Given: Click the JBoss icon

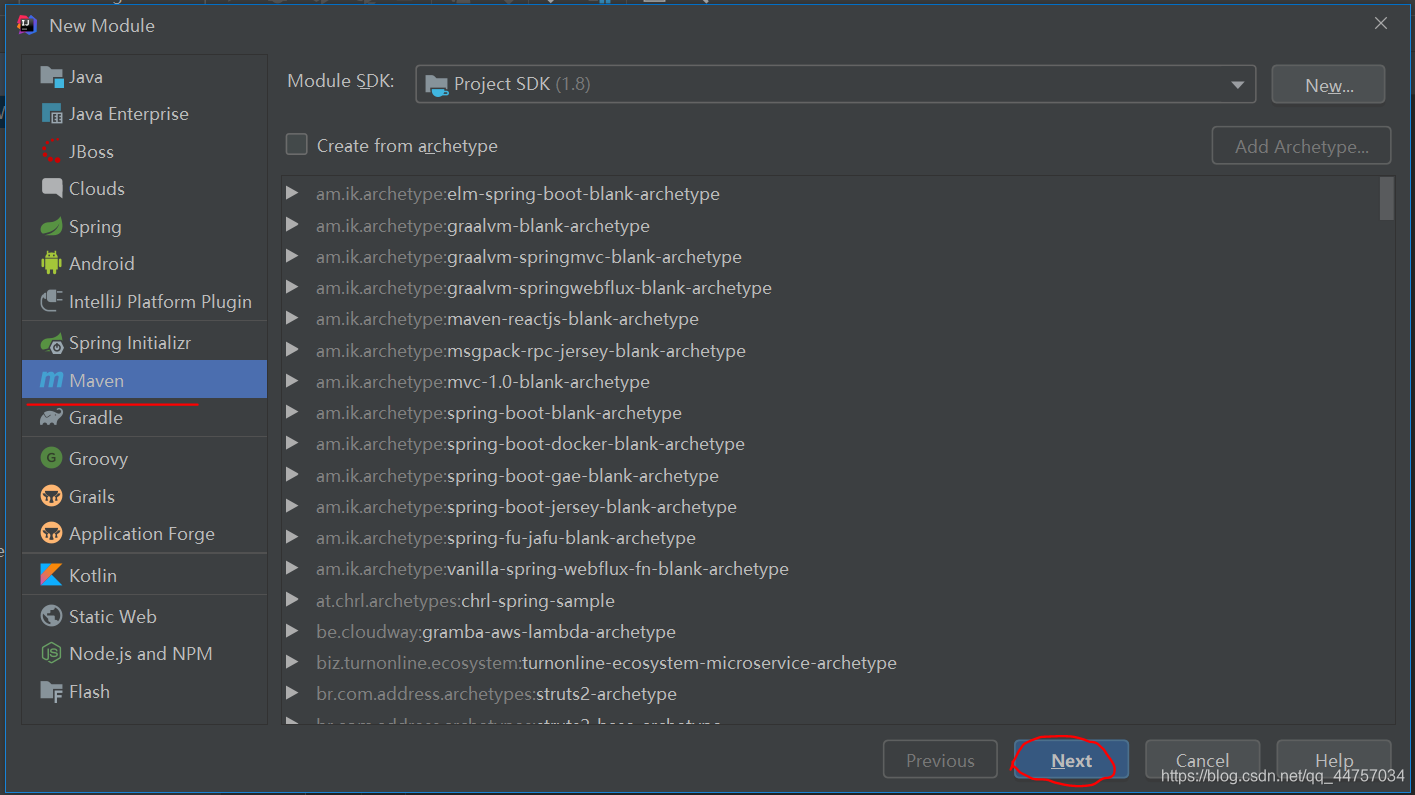Looking at the screenshot, I should point(51,152).
